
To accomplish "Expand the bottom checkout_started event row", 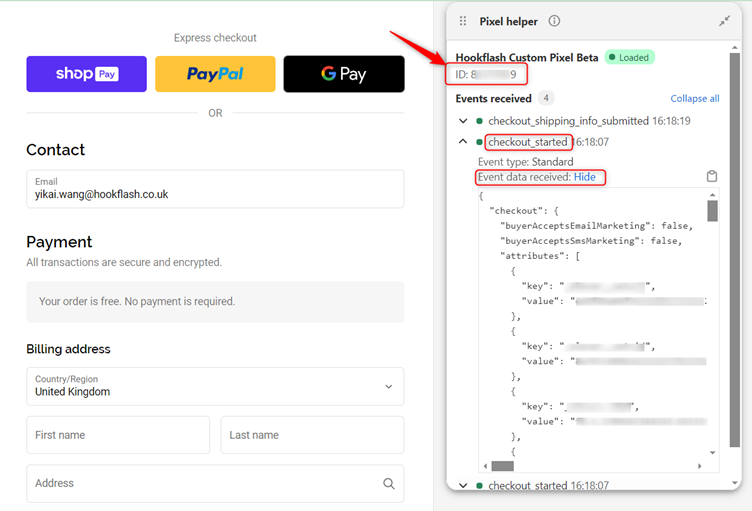I will tap(463, 486).
